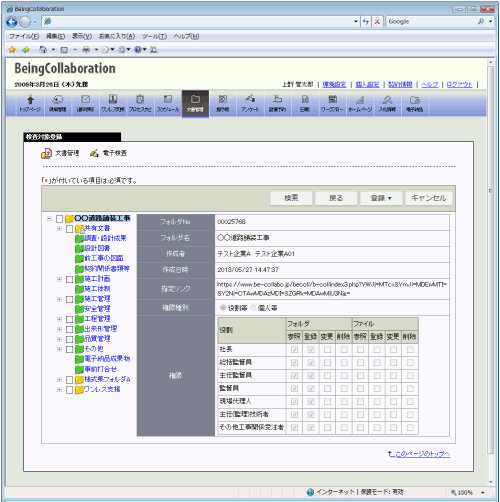
Task: Click the ヘルプ link in the header
Action: pyautogui.click(x=429, y=85)
